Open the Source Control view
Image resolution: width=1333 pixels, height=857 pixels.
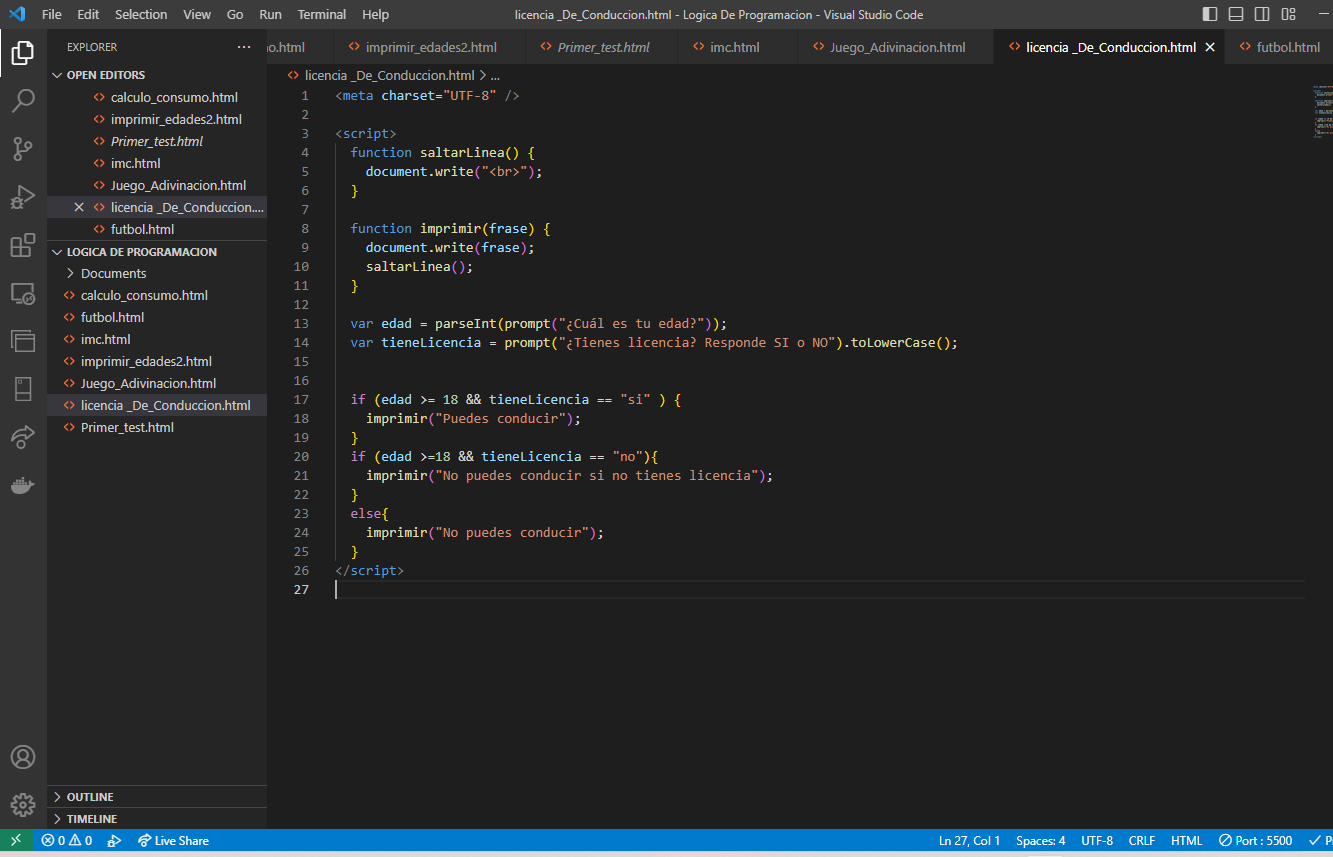coord(23,149)
